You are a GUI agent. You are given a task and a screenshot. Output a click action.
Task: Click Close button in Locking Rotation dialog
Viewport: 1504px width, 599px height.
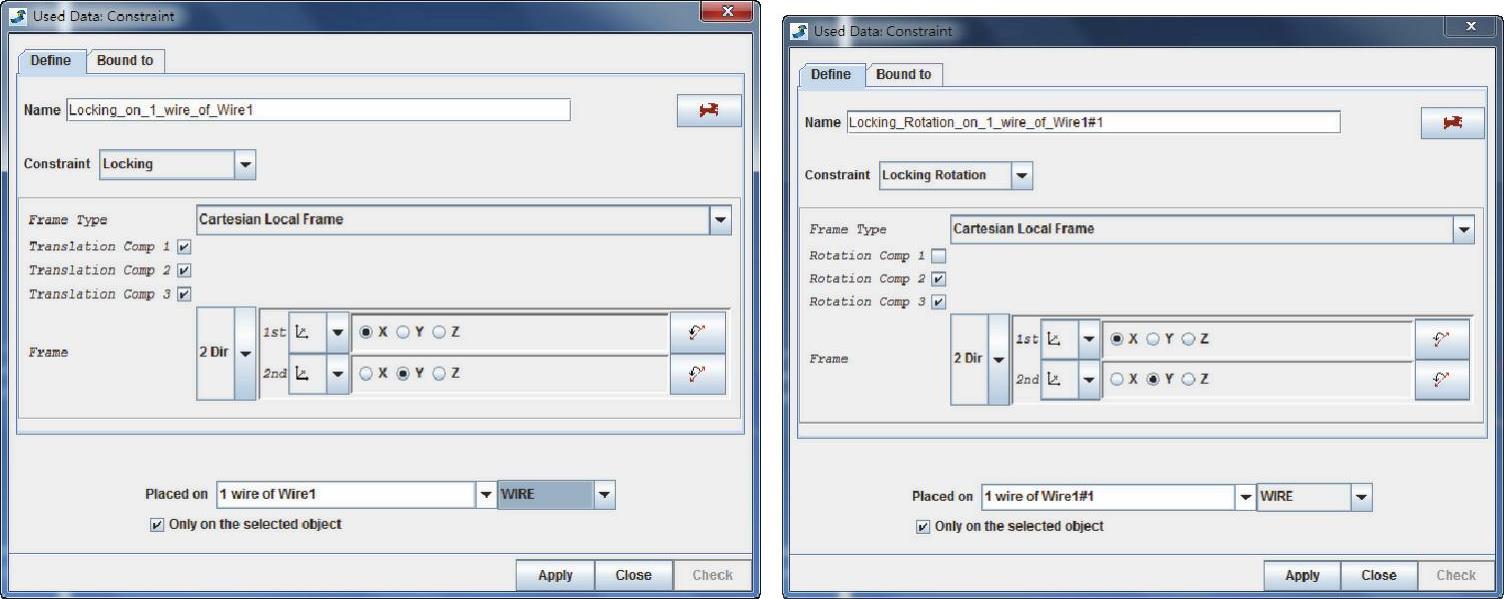(1378, 575)
